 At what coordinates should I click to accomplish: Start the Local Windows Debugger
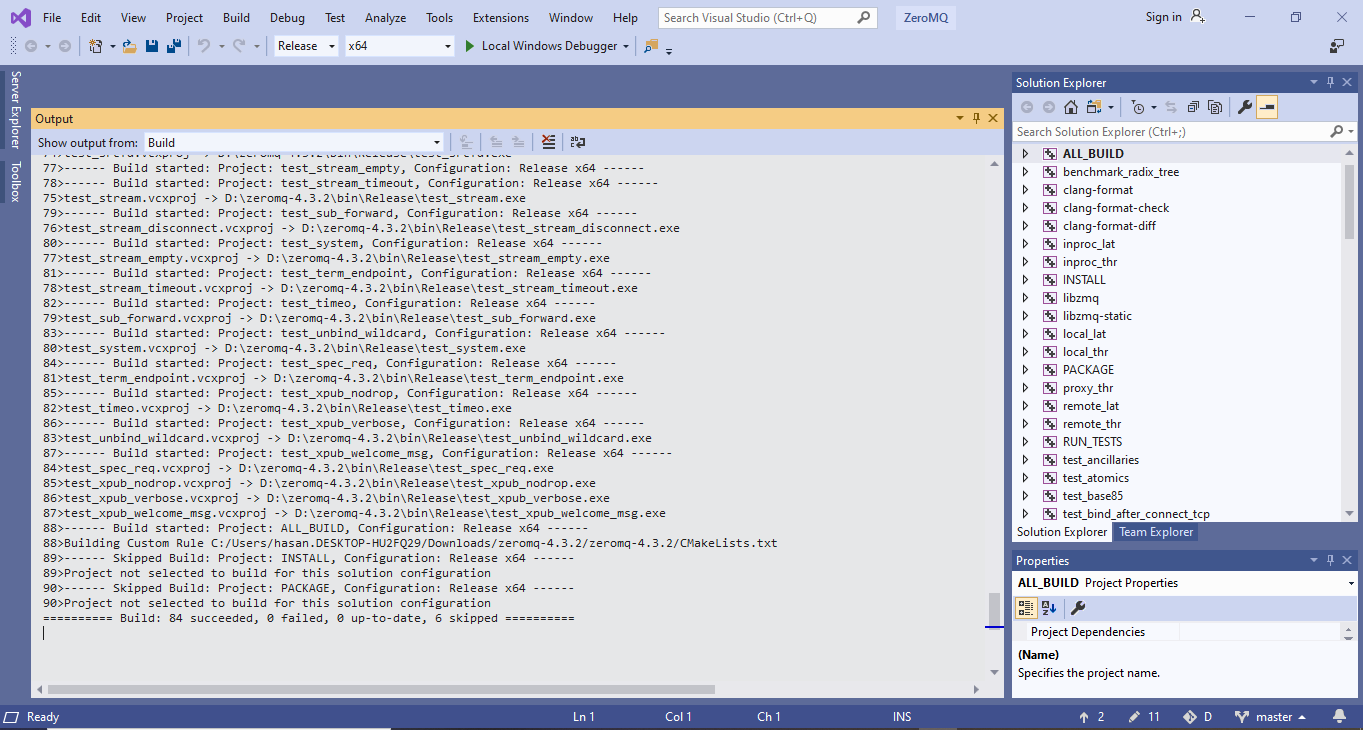coord(545,46)
